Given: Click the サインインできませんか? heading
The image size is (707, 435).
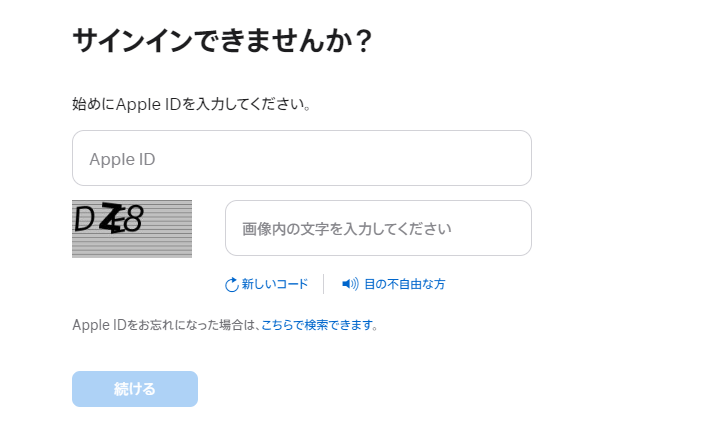Looking at the screenshot, I should click(x=222, y=41).
